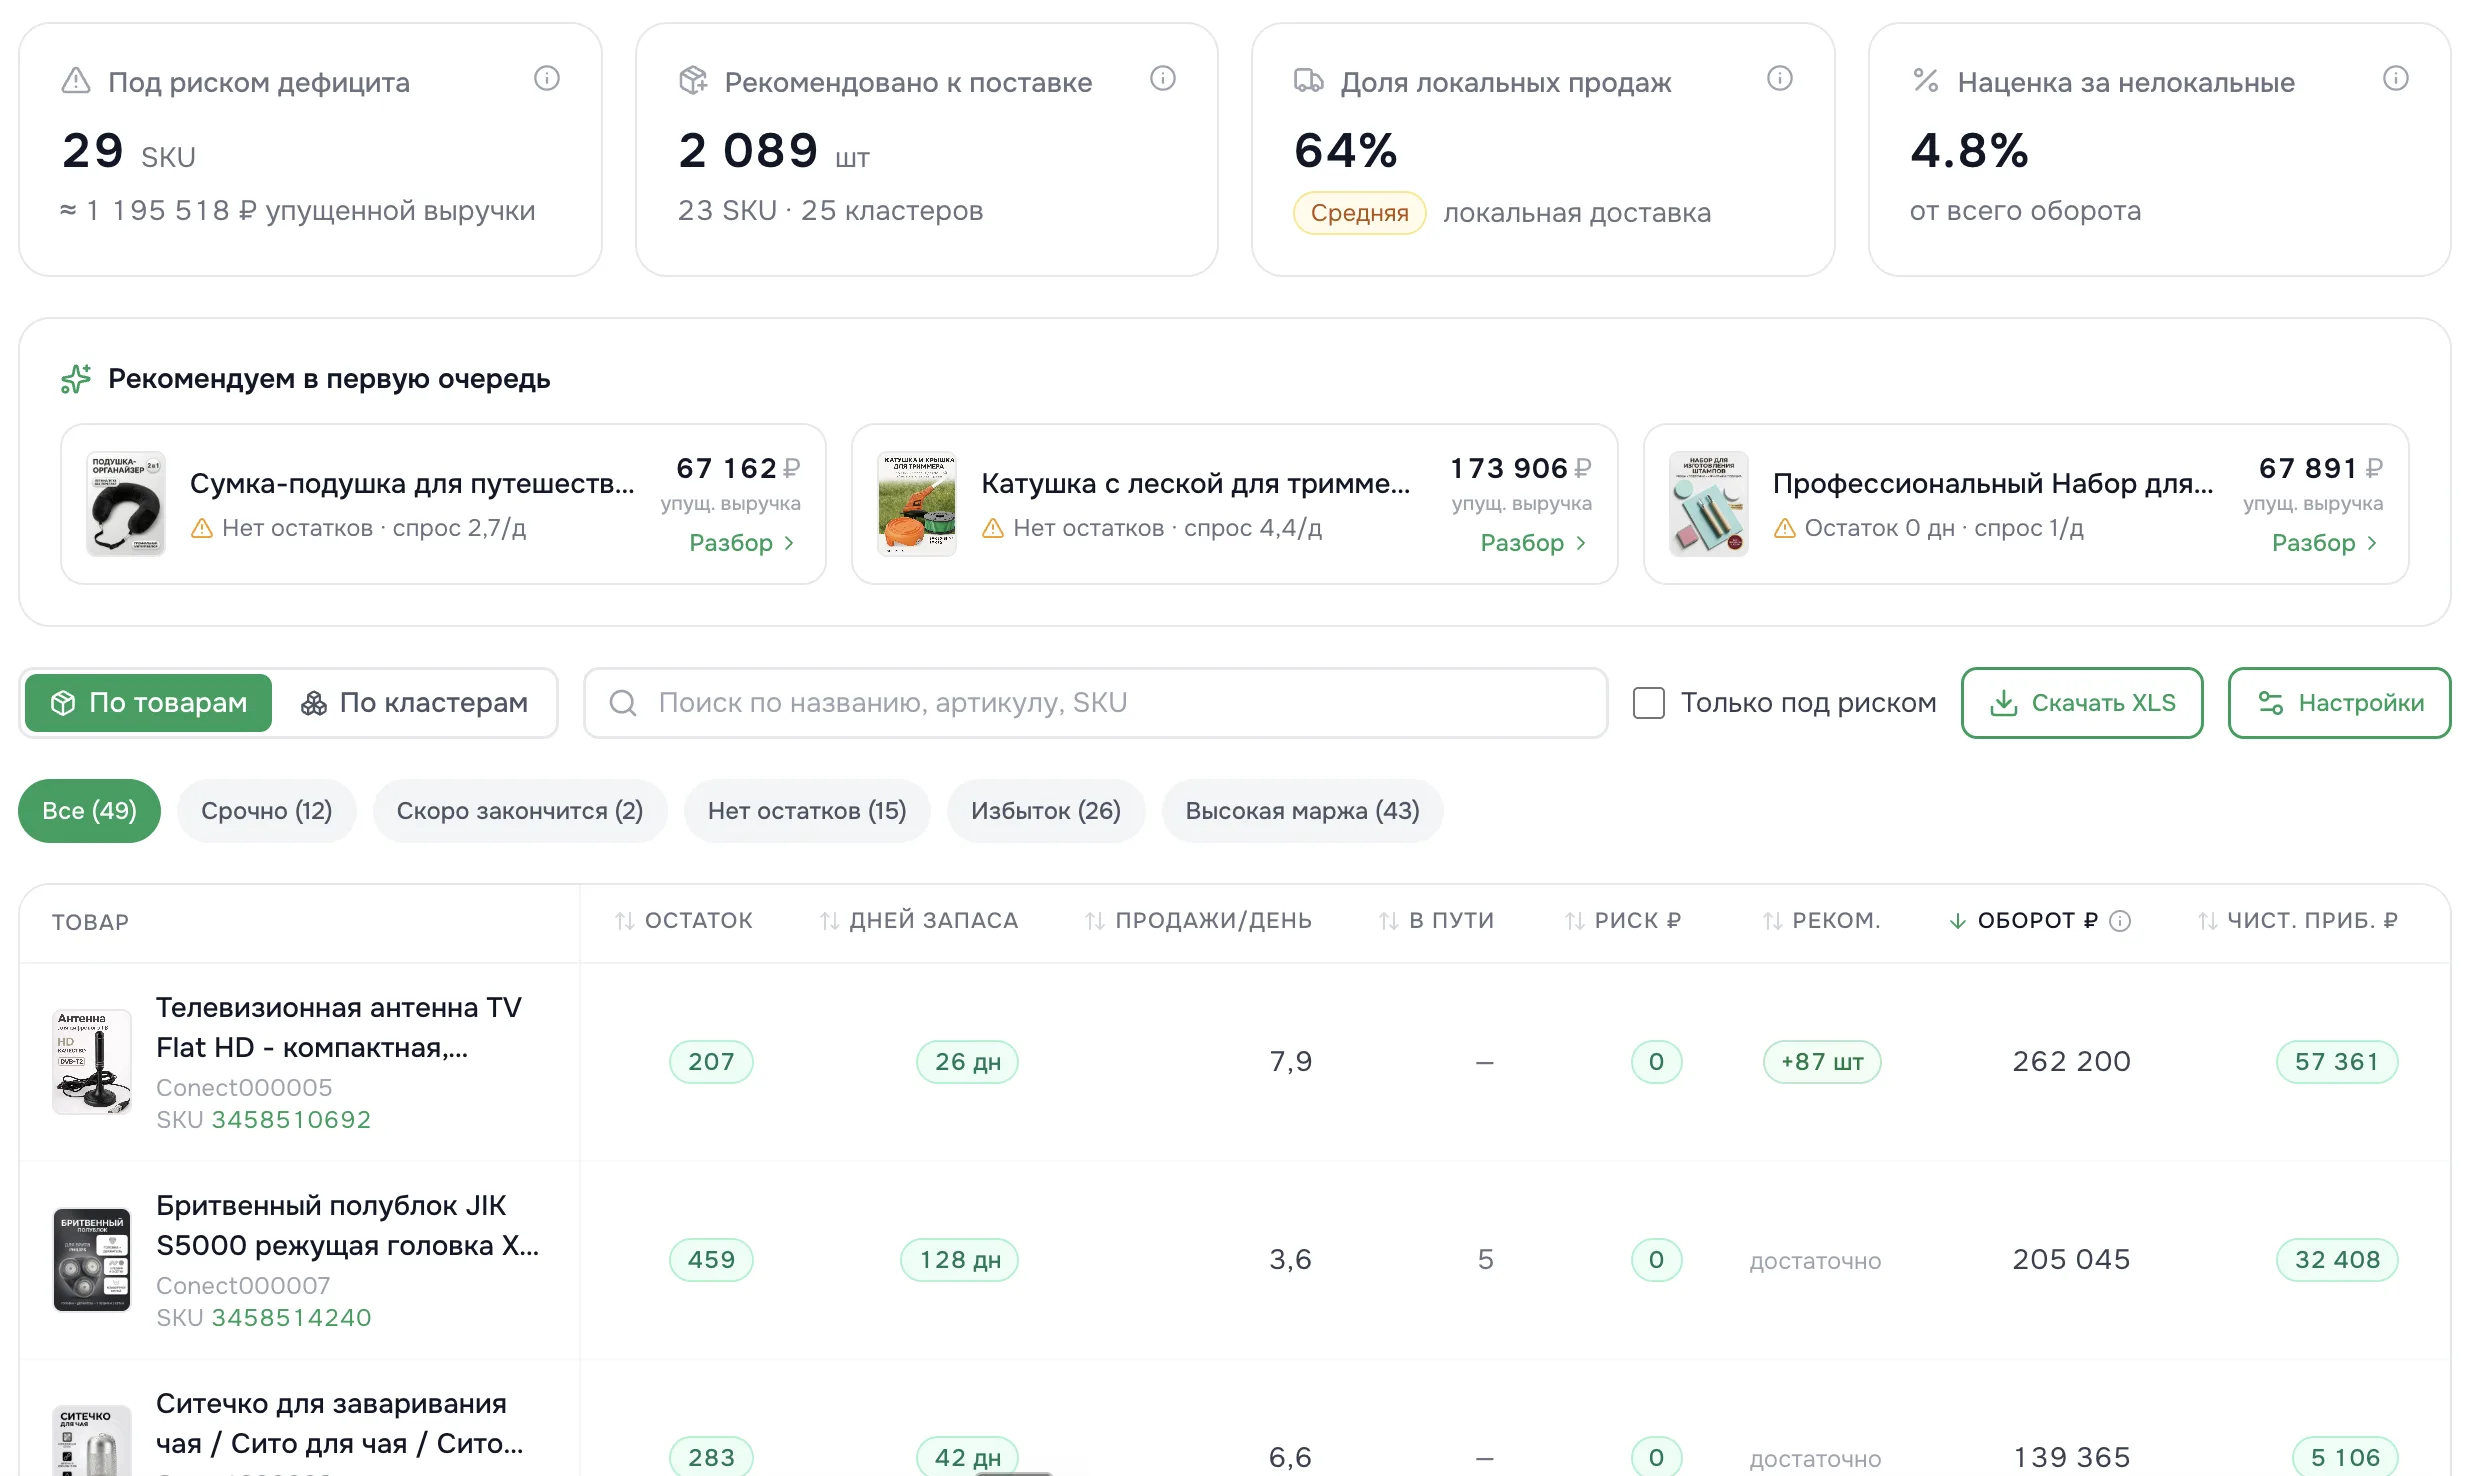2468x1476 pixels.
Task: Select 'Скоро закончится (2)' filter chip
Action: [520, 811]
